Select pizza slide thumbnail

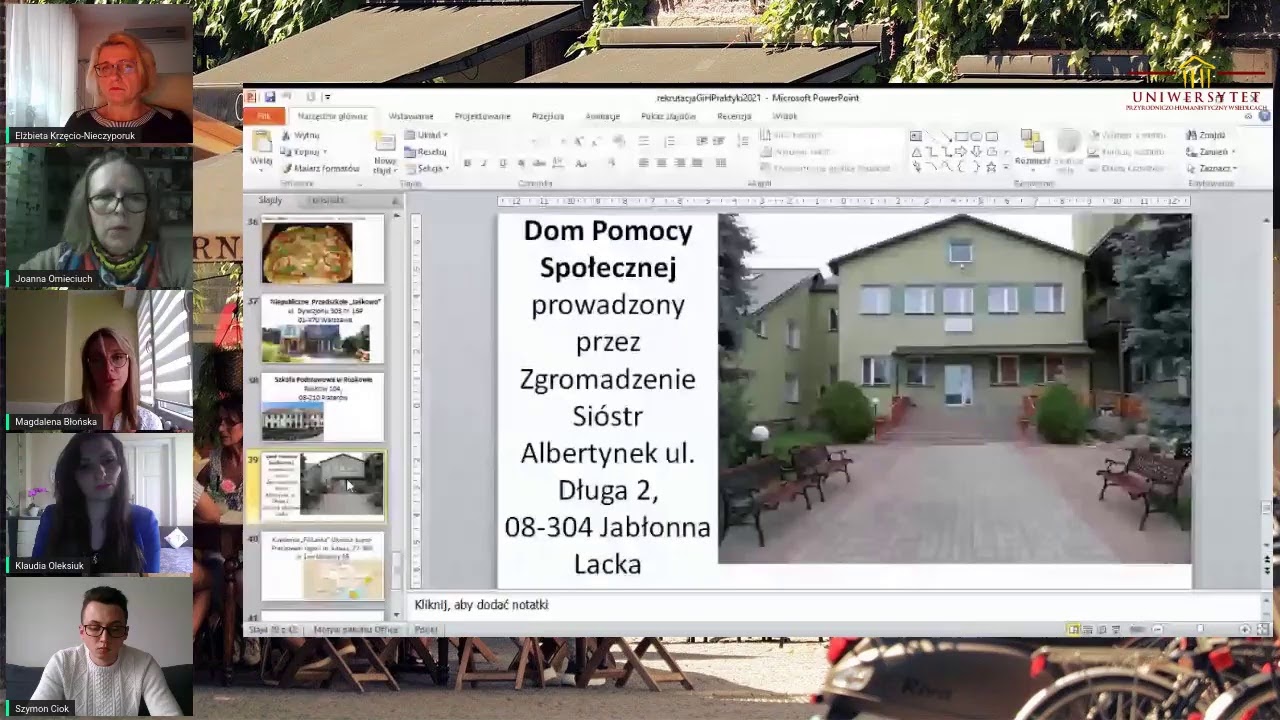tap(322, 251)
